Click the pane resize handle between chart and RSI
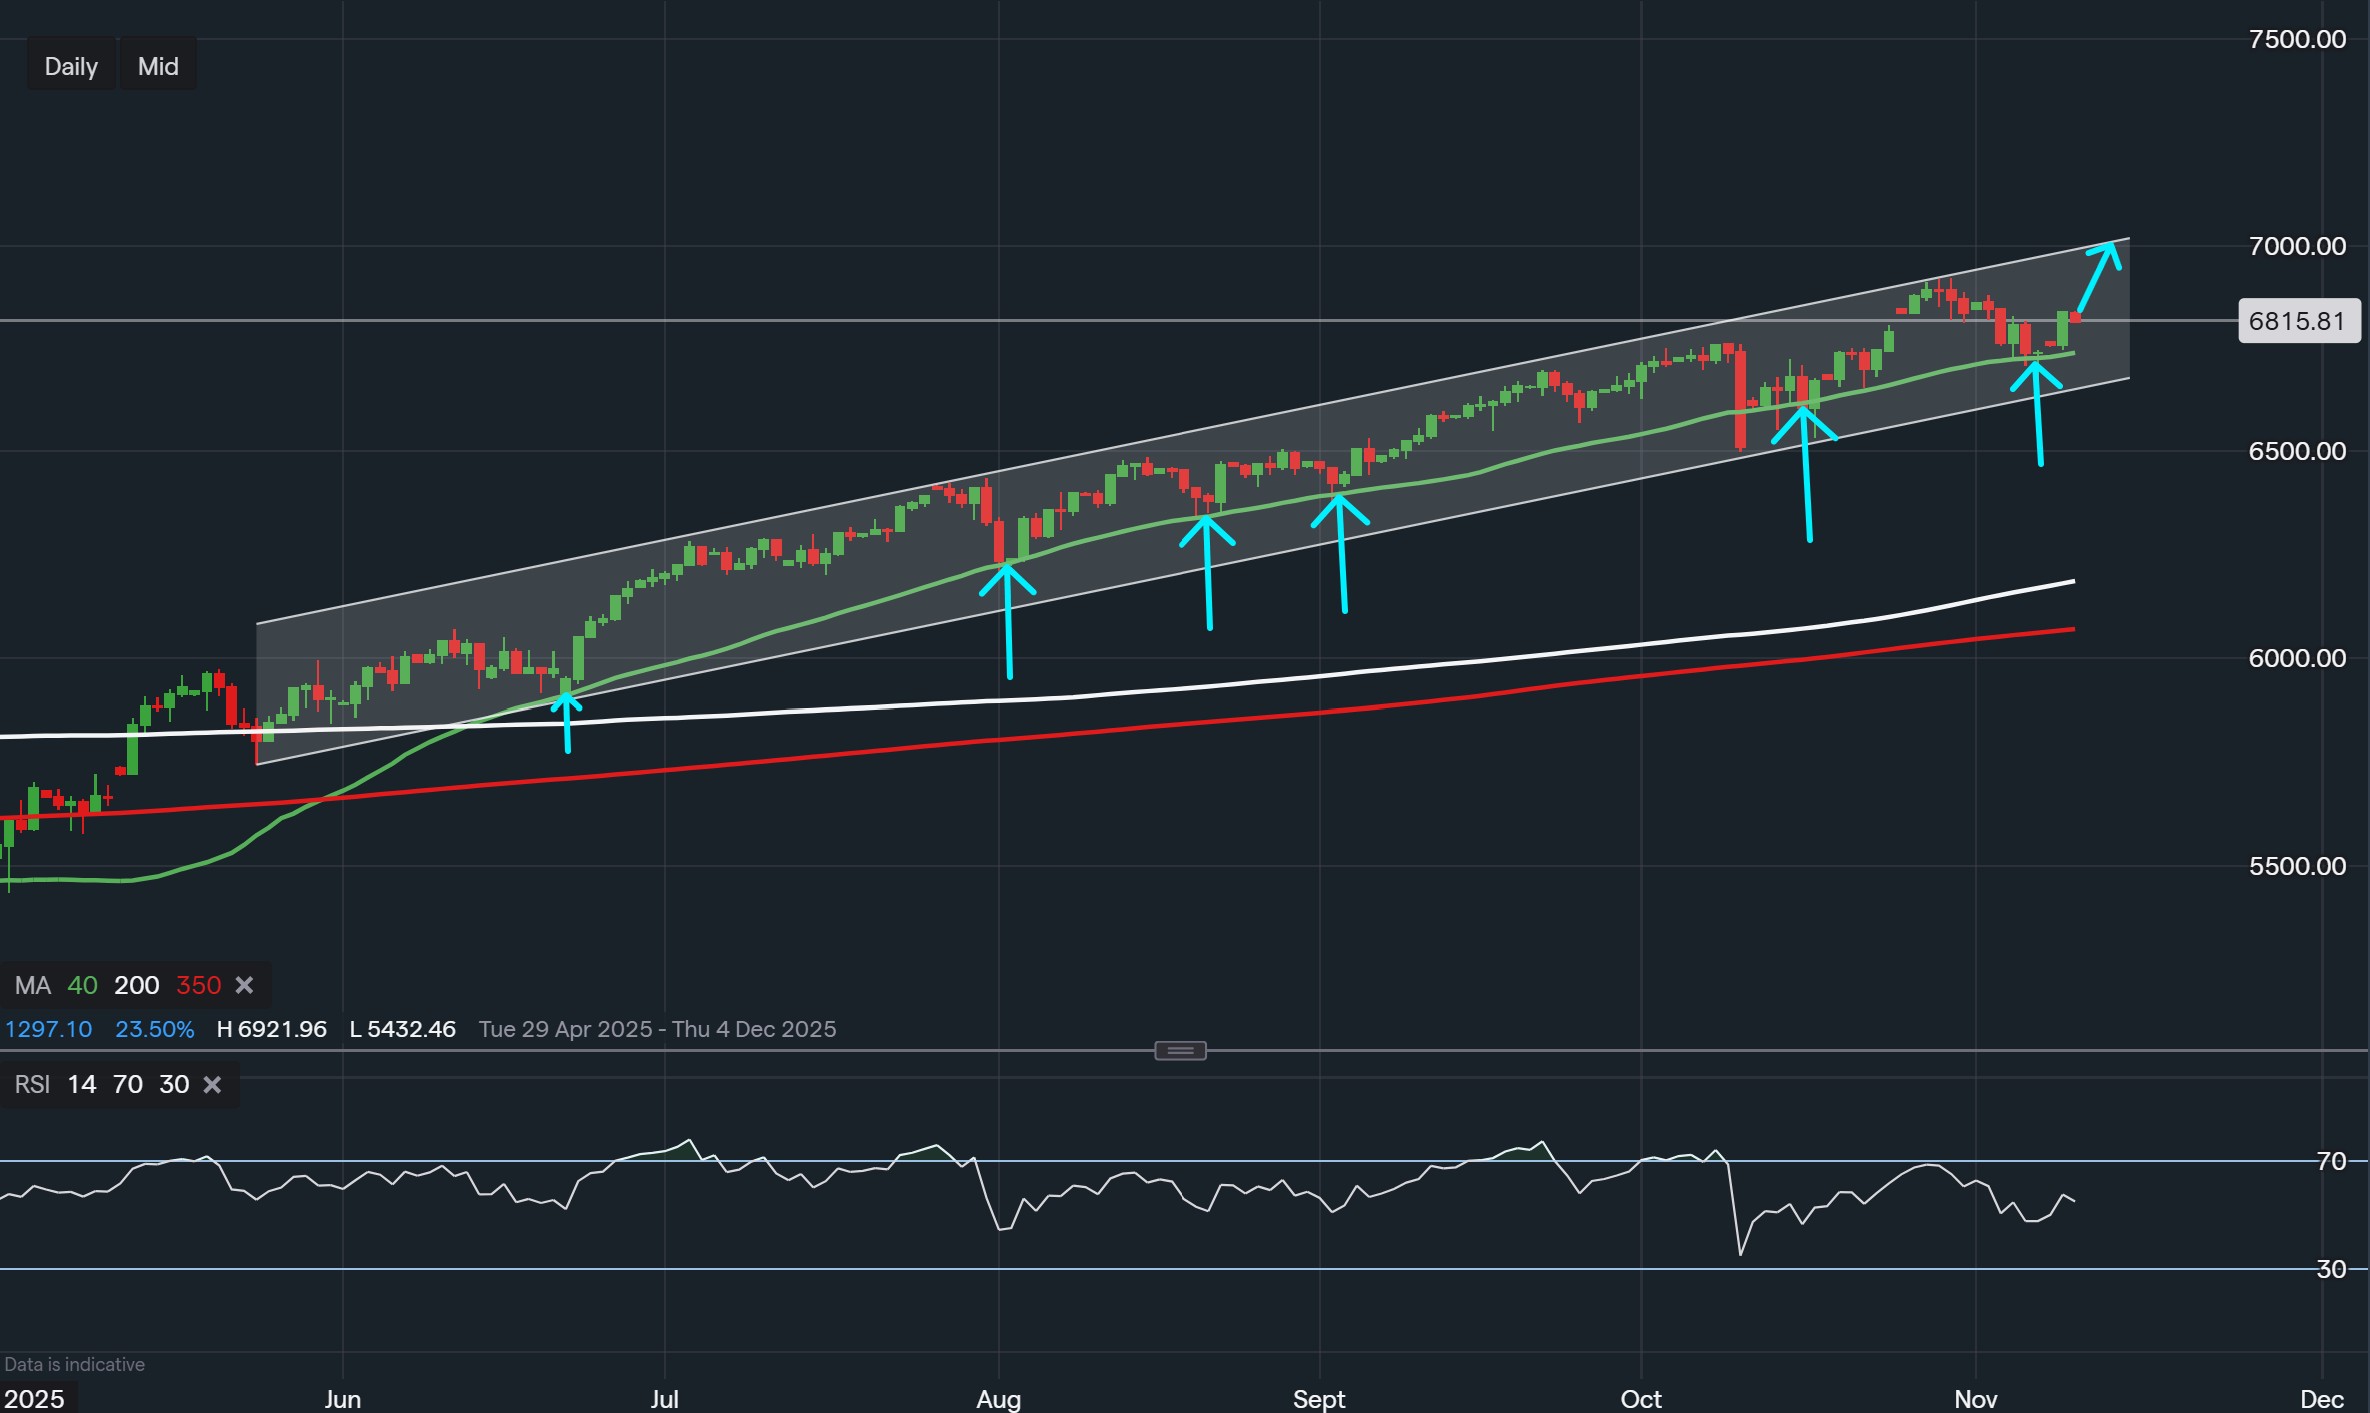Viewport: 2370px width, 1413px height. [1180, 1050]
